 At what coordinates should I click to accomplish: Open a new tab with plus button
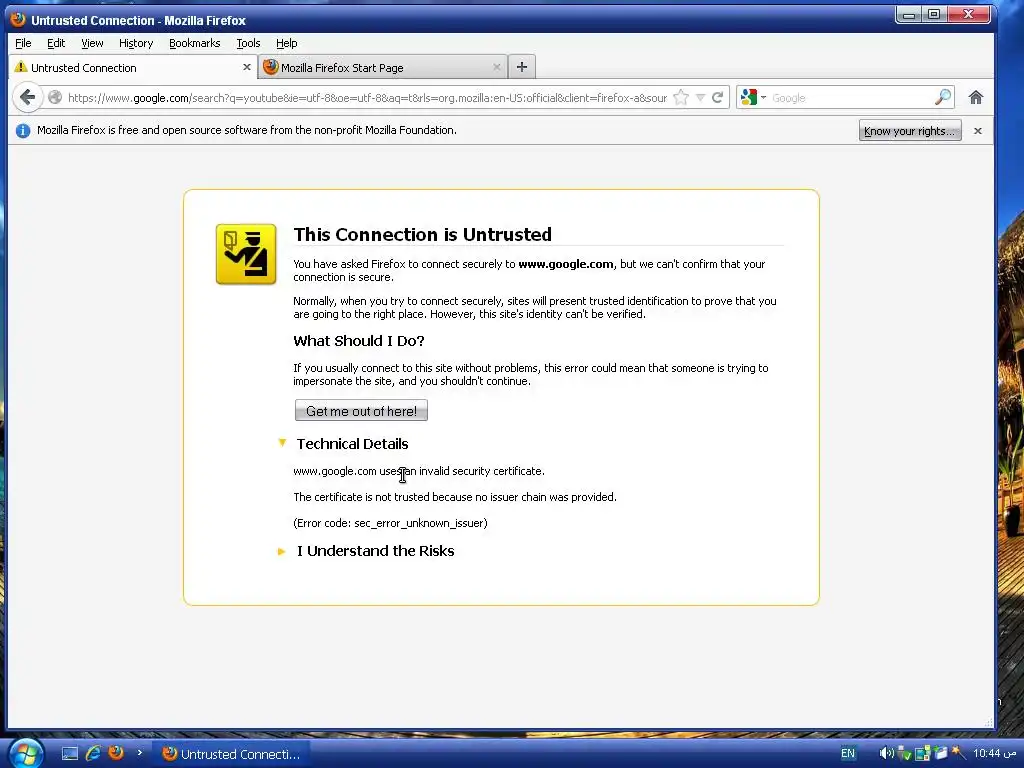point(521,67)
